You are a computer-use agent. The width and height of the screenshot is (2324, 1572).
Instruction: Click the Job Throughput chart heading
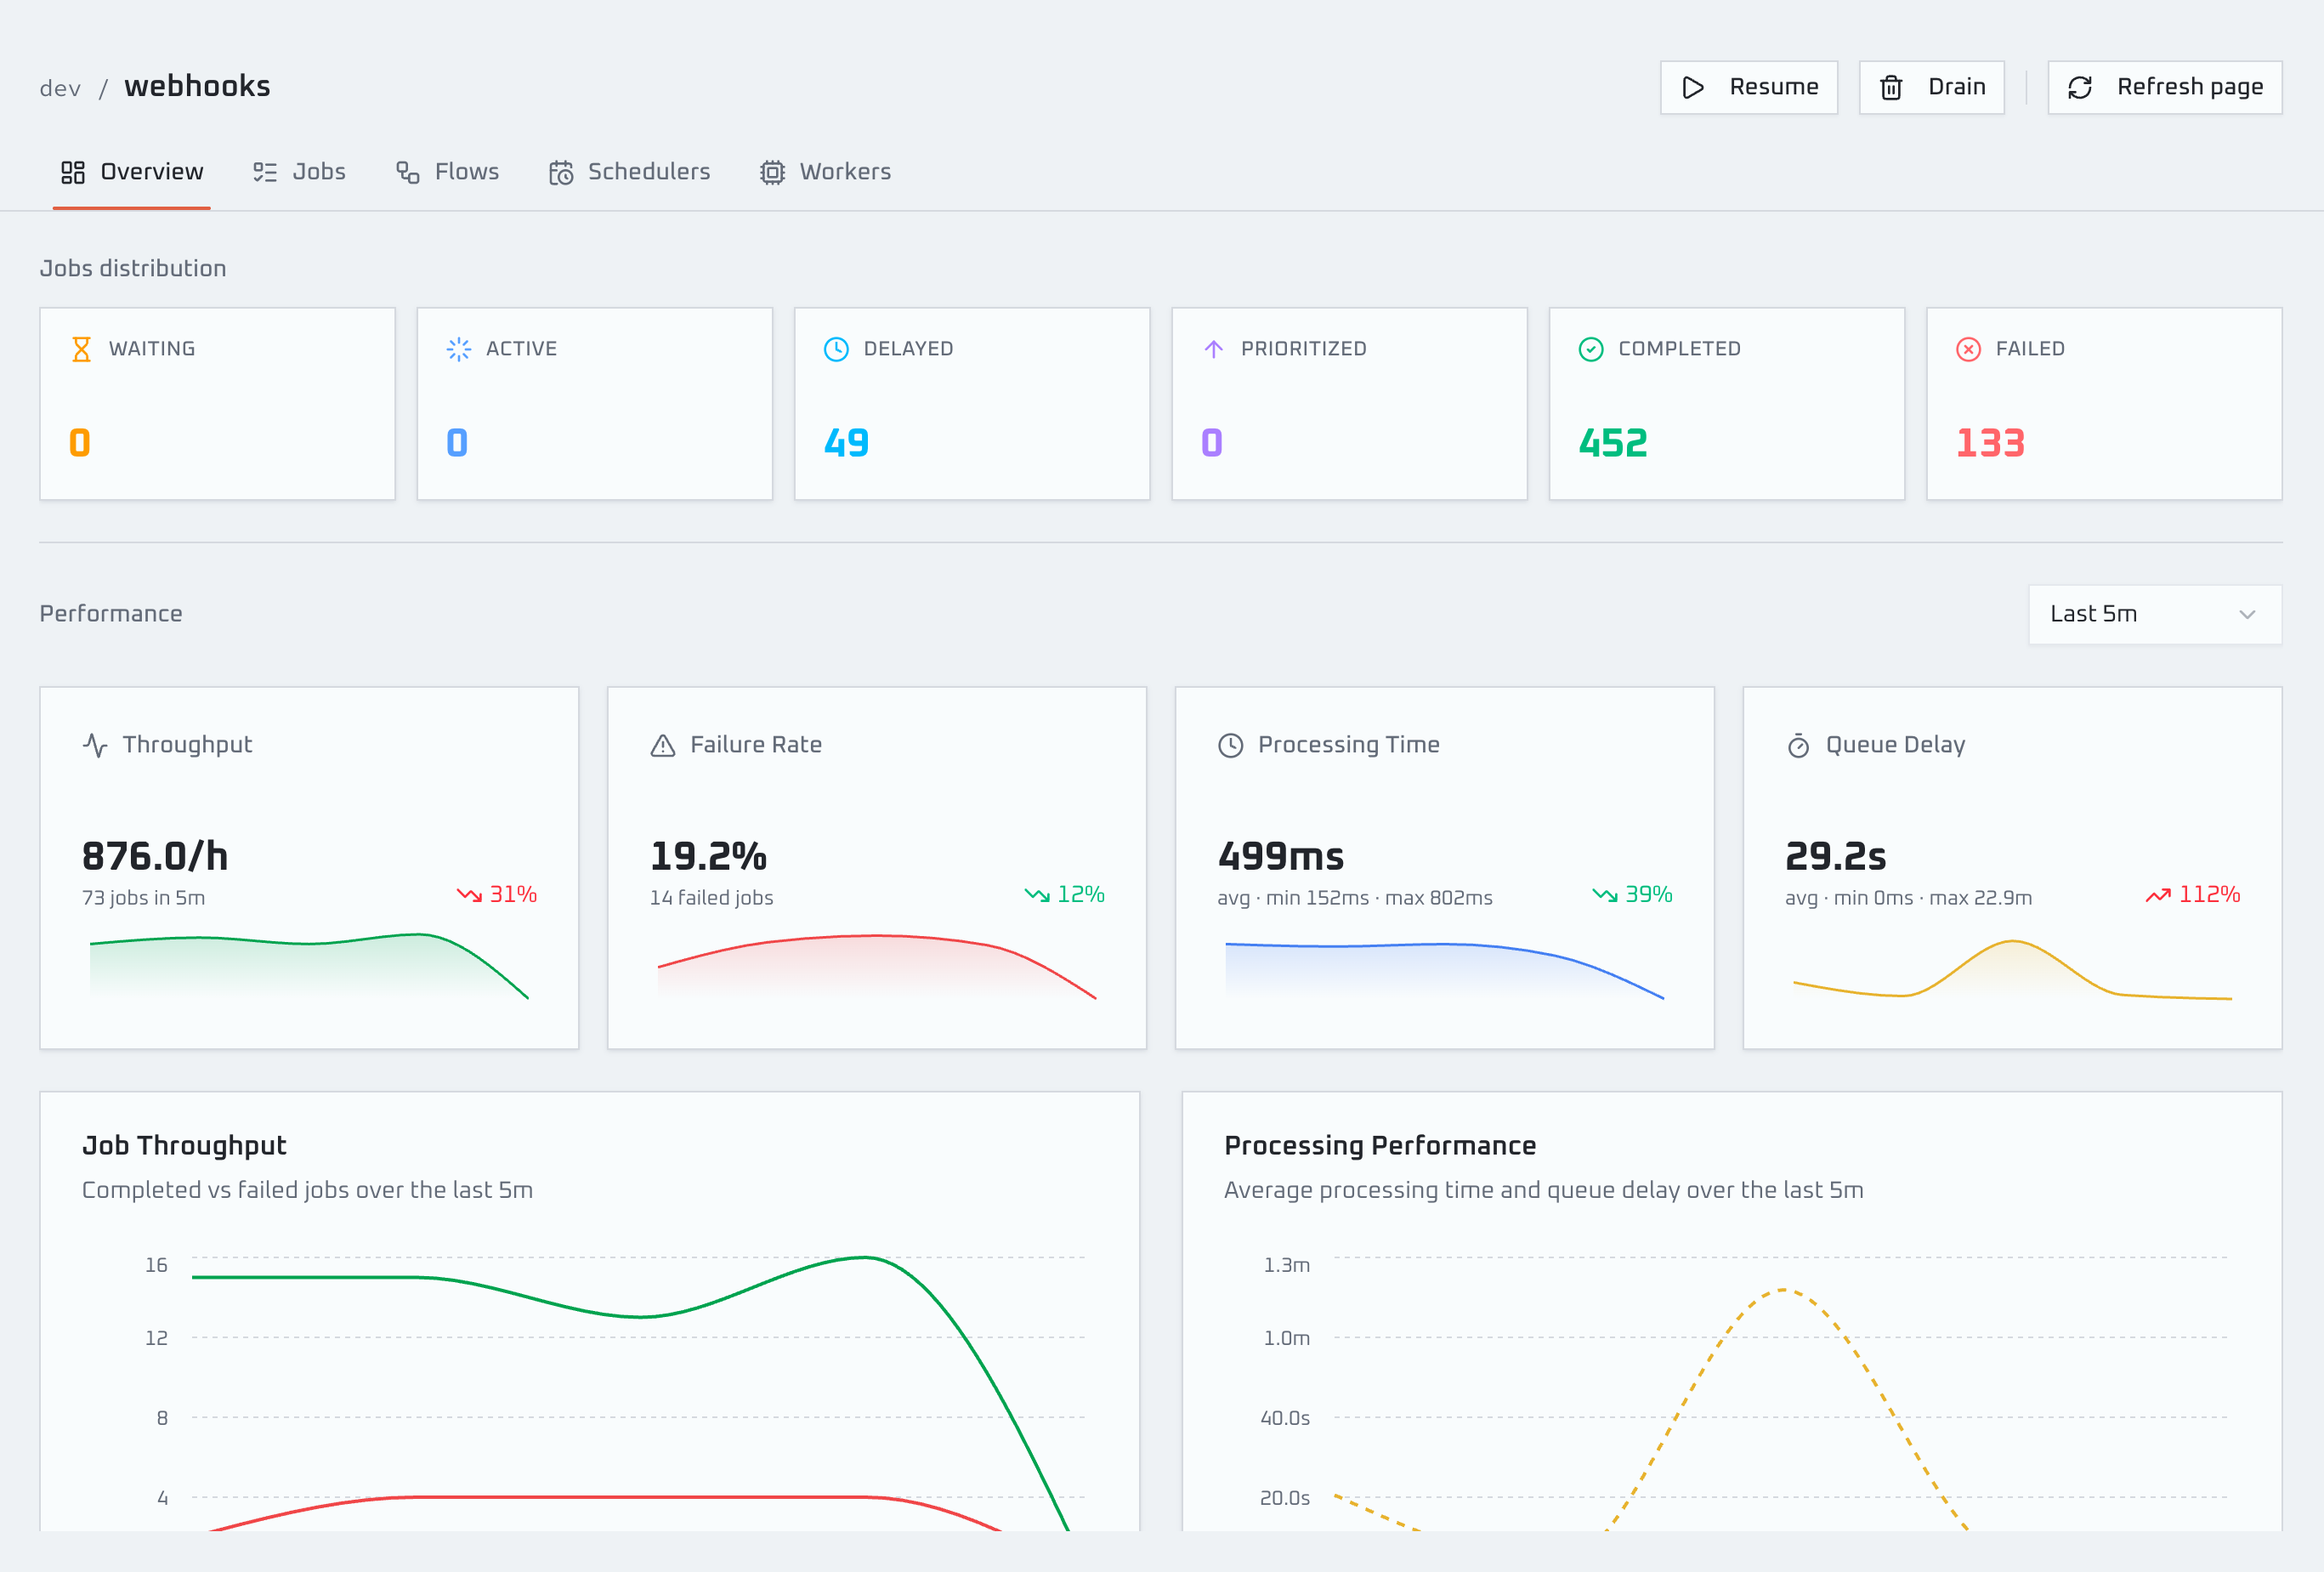(184, 1145)
